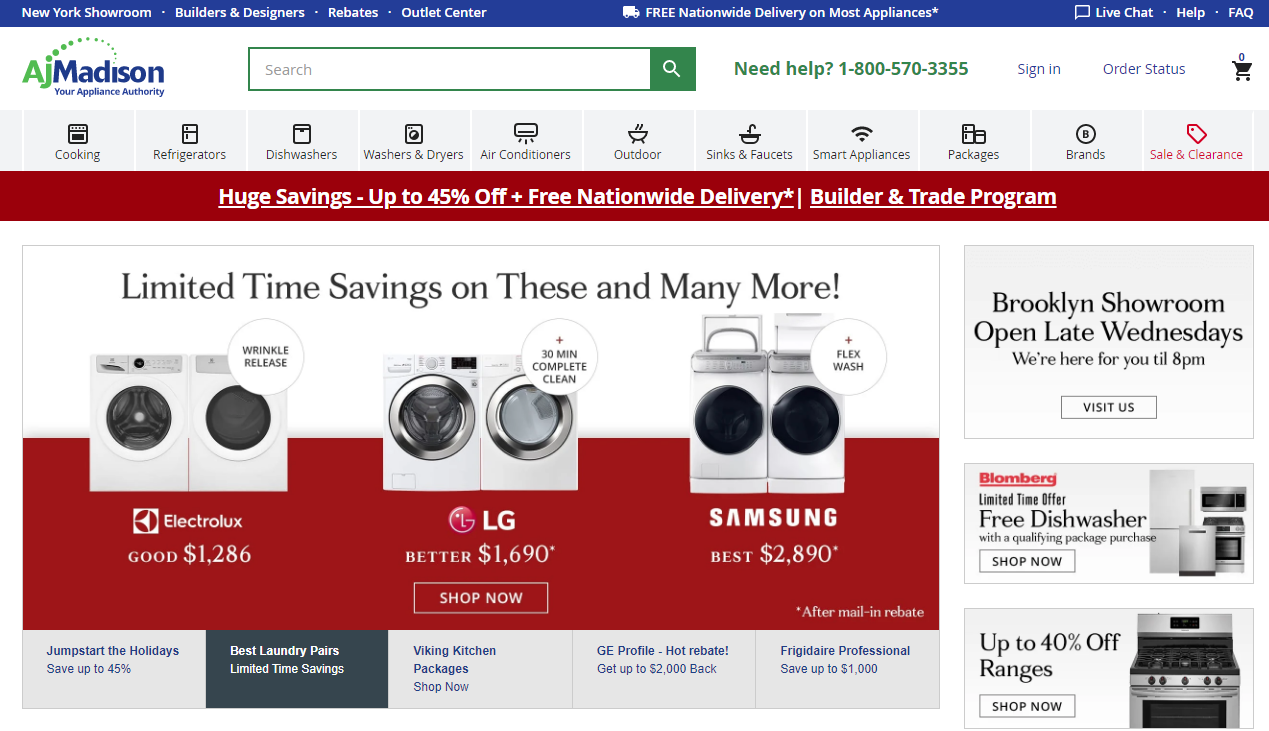Click the LG logo in banner

481,520
